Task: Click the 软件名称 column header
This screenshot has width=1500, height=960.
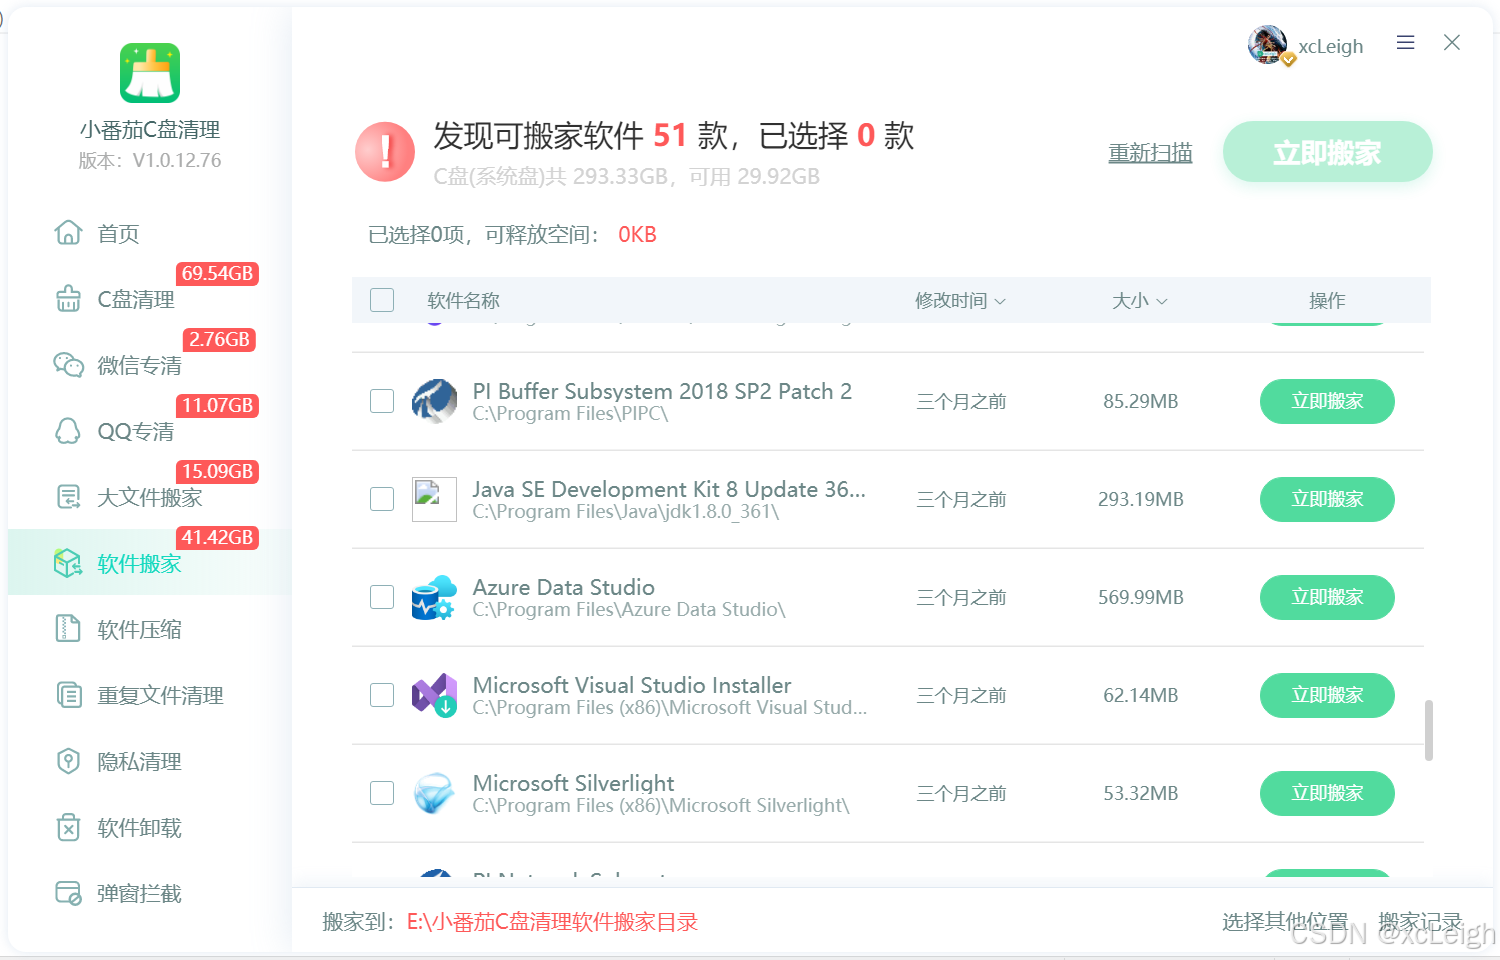Action: pyautogui.click(x=463, y=301)
